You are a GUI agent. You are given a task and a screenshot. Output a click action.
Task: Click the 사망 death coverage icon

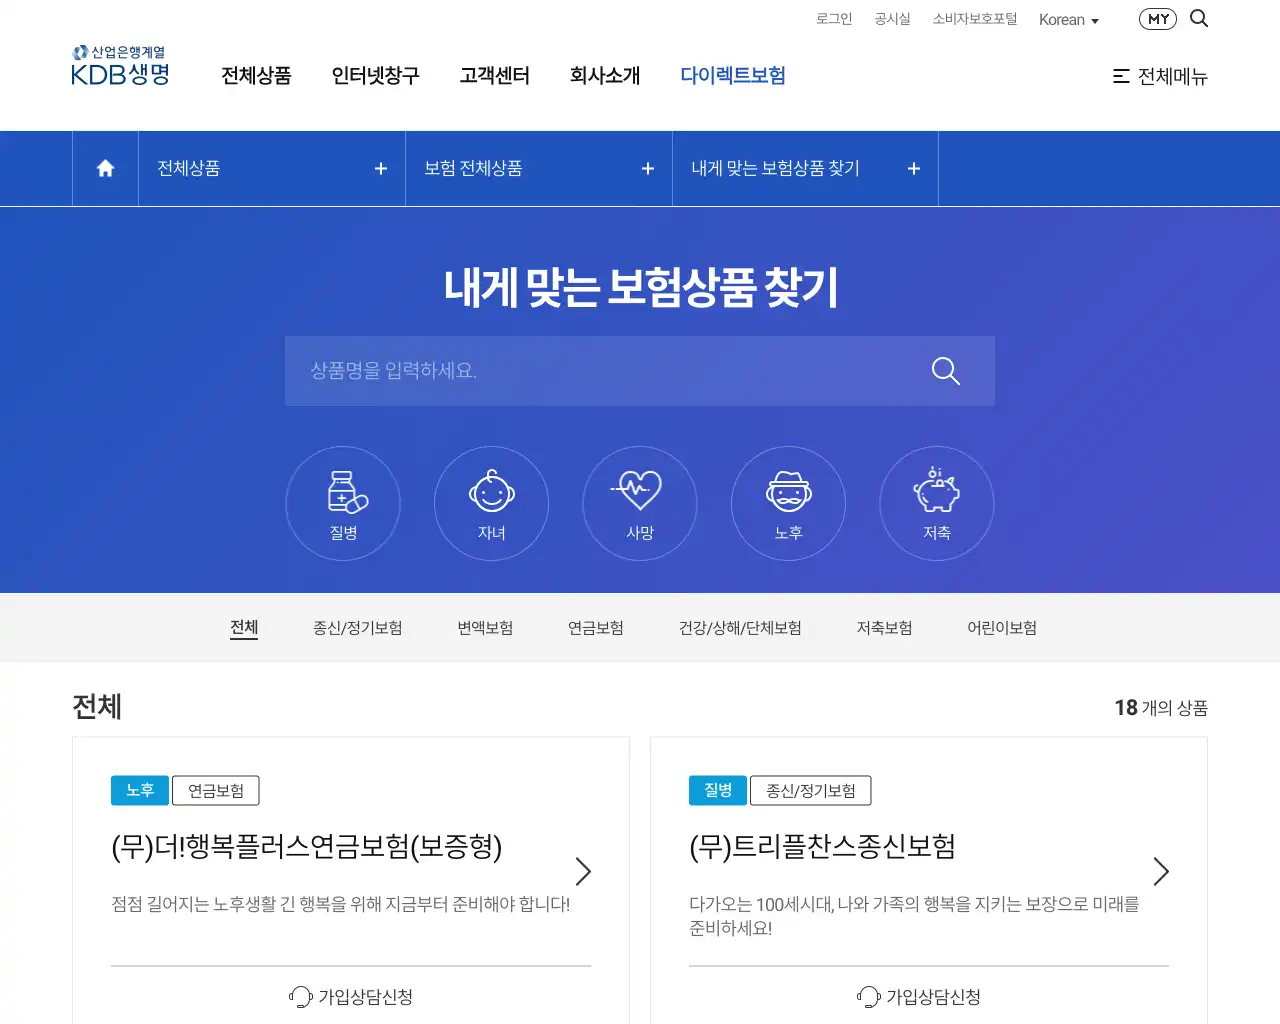639,503
